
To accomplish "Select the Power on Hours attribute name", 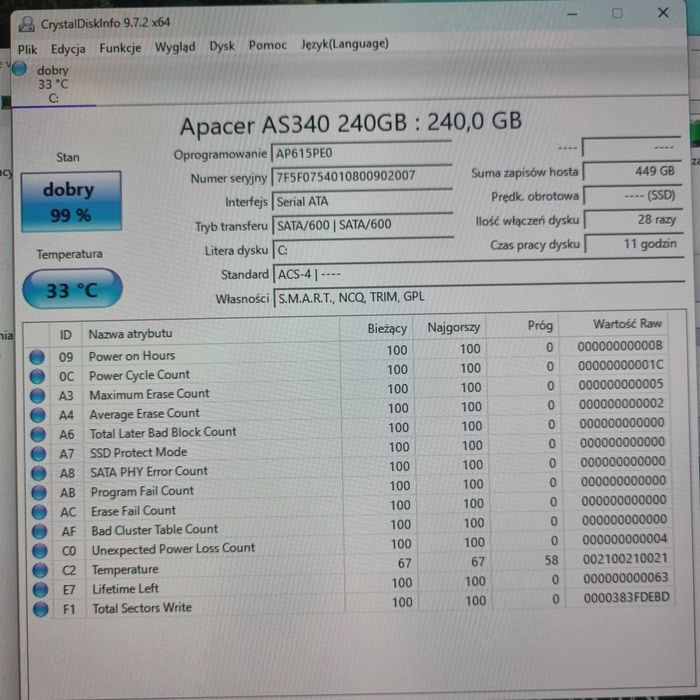I will [132, 356].
